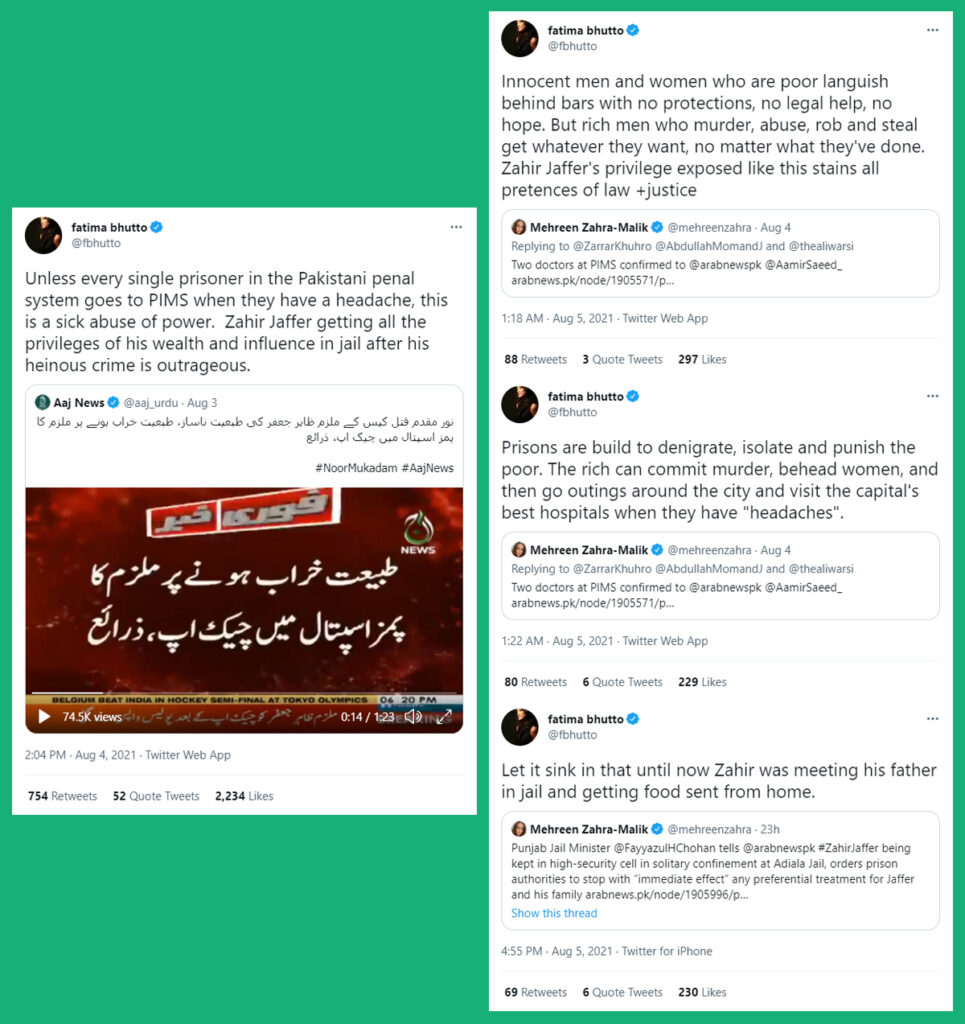Open the 297 Likes list

pos(702,359)
